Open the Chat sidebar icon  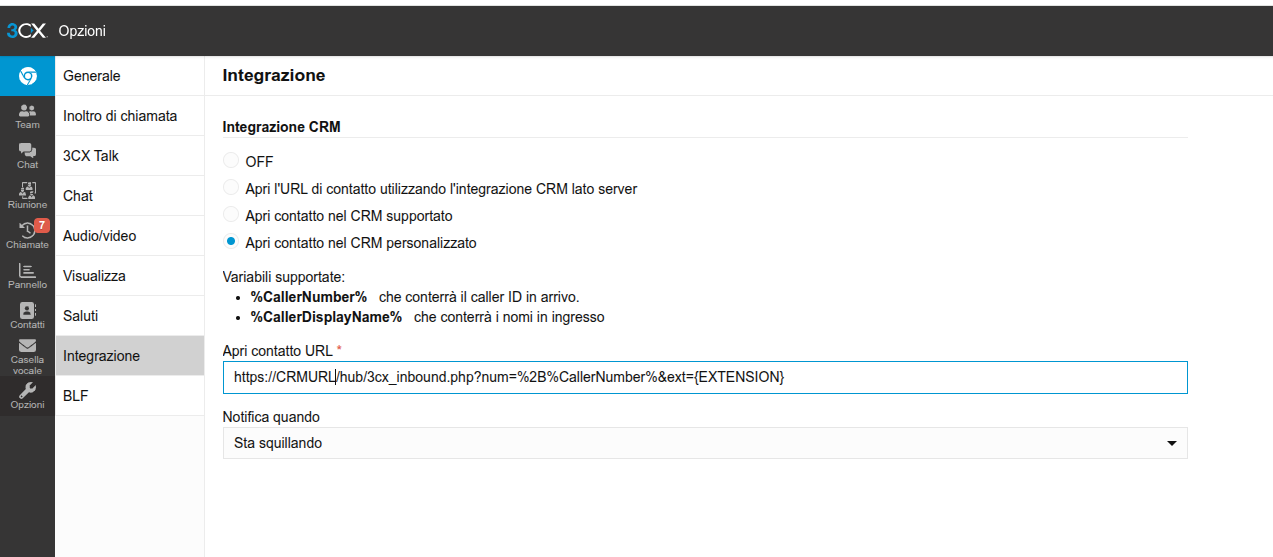click(x=27, y=156)
